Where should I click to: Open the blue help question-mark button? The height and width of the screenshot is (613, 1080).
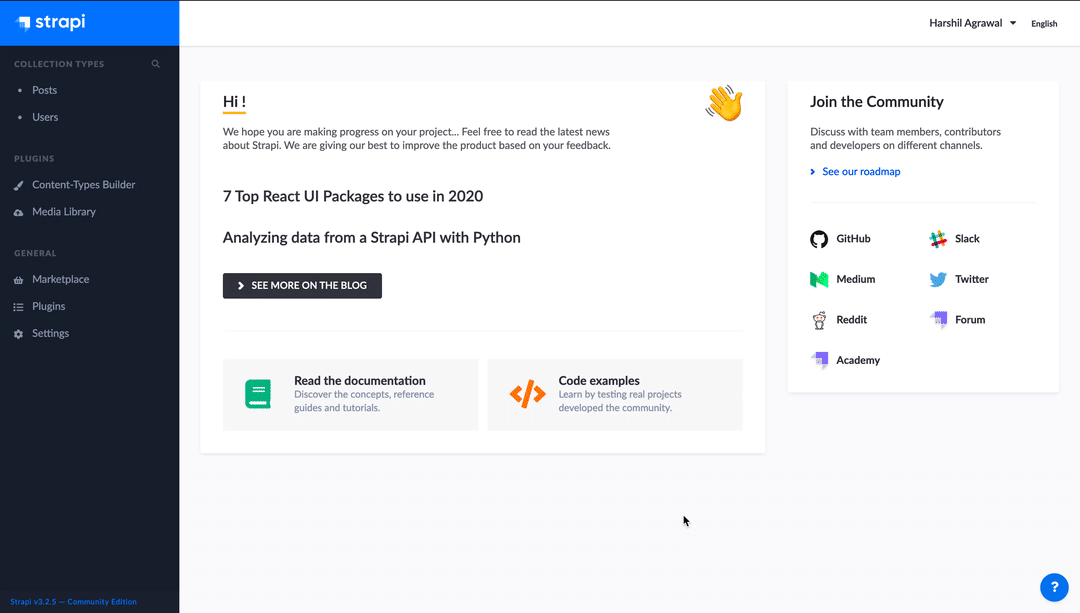pos(1054,587)
